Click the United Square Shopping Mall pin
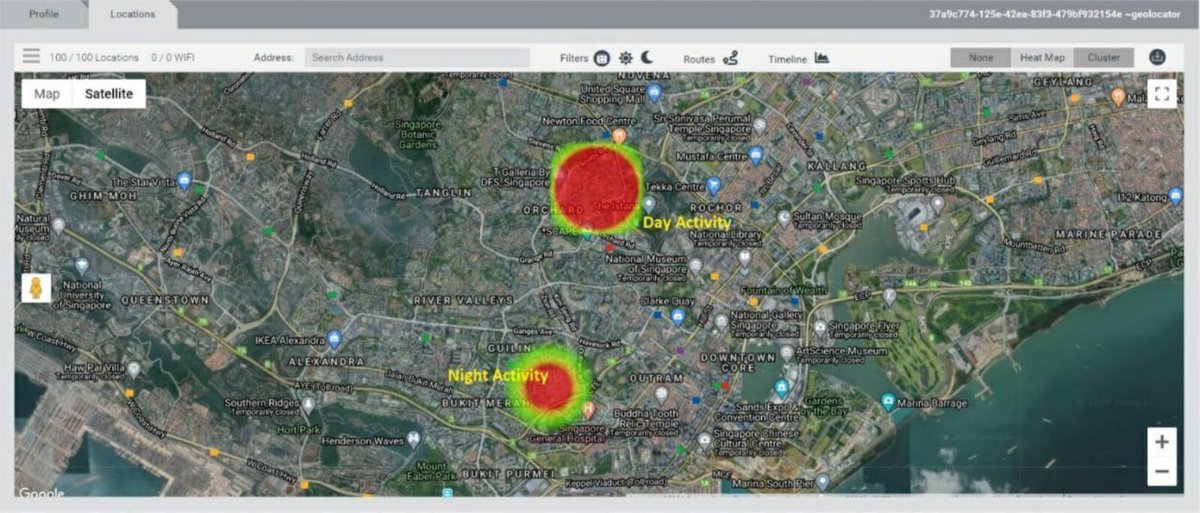 pos(654,93)
